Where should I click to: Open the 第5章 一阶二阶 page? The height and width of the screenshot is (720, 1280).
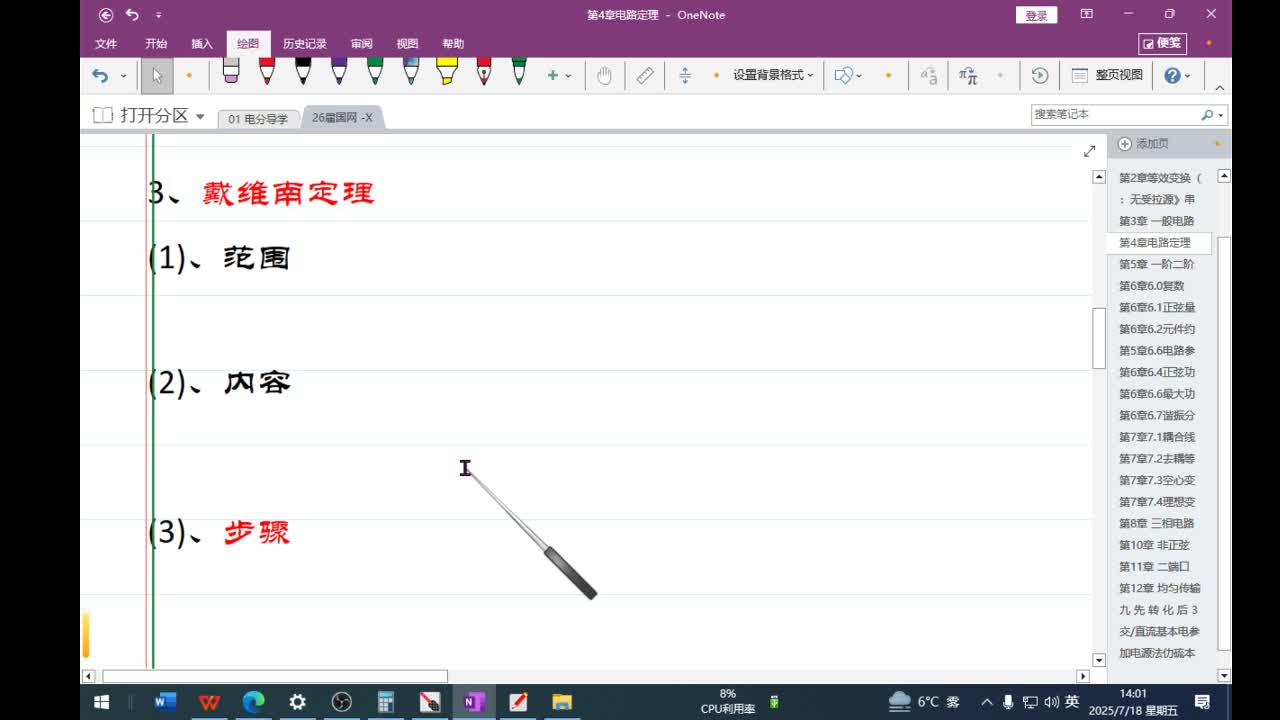1156,264
